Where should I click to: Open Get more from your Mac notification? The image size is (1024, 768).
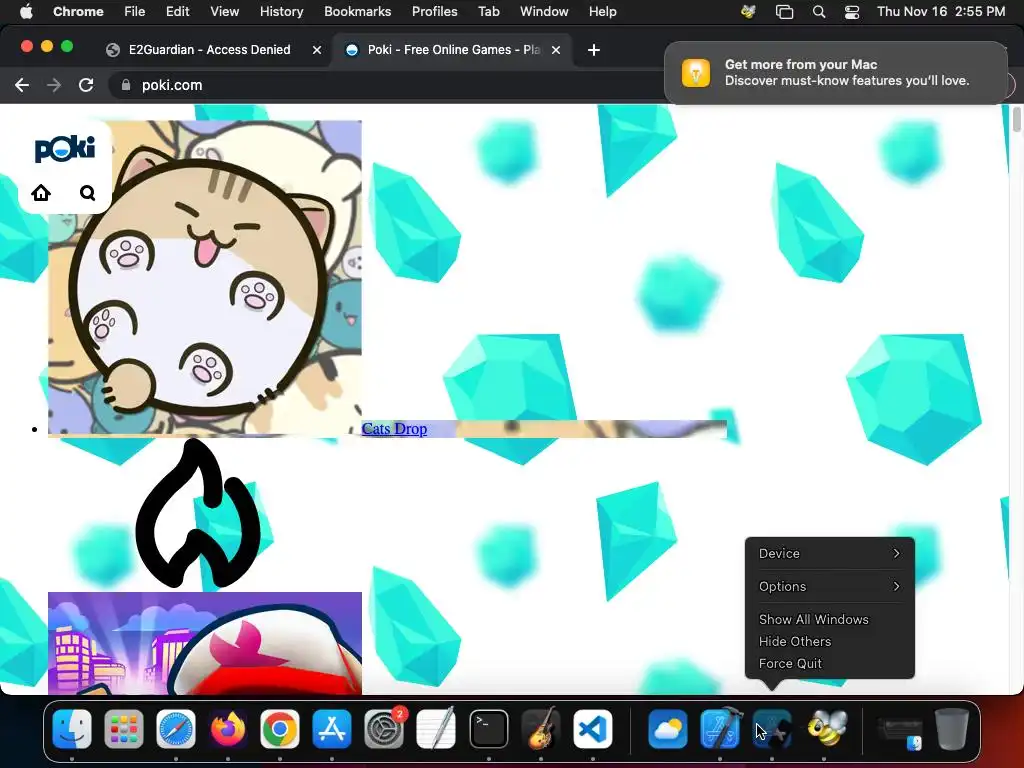pyautogui.click(x=836, y=72)
